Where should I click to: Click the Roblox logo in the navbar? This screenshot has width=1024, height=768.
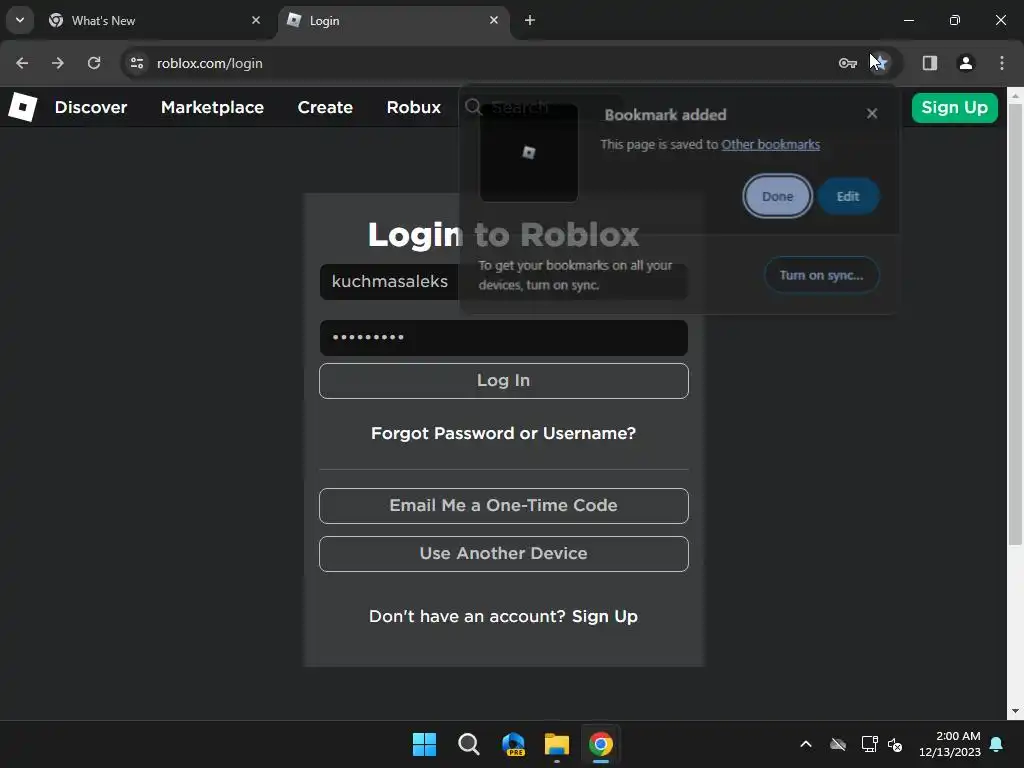(x=23, y=107)
